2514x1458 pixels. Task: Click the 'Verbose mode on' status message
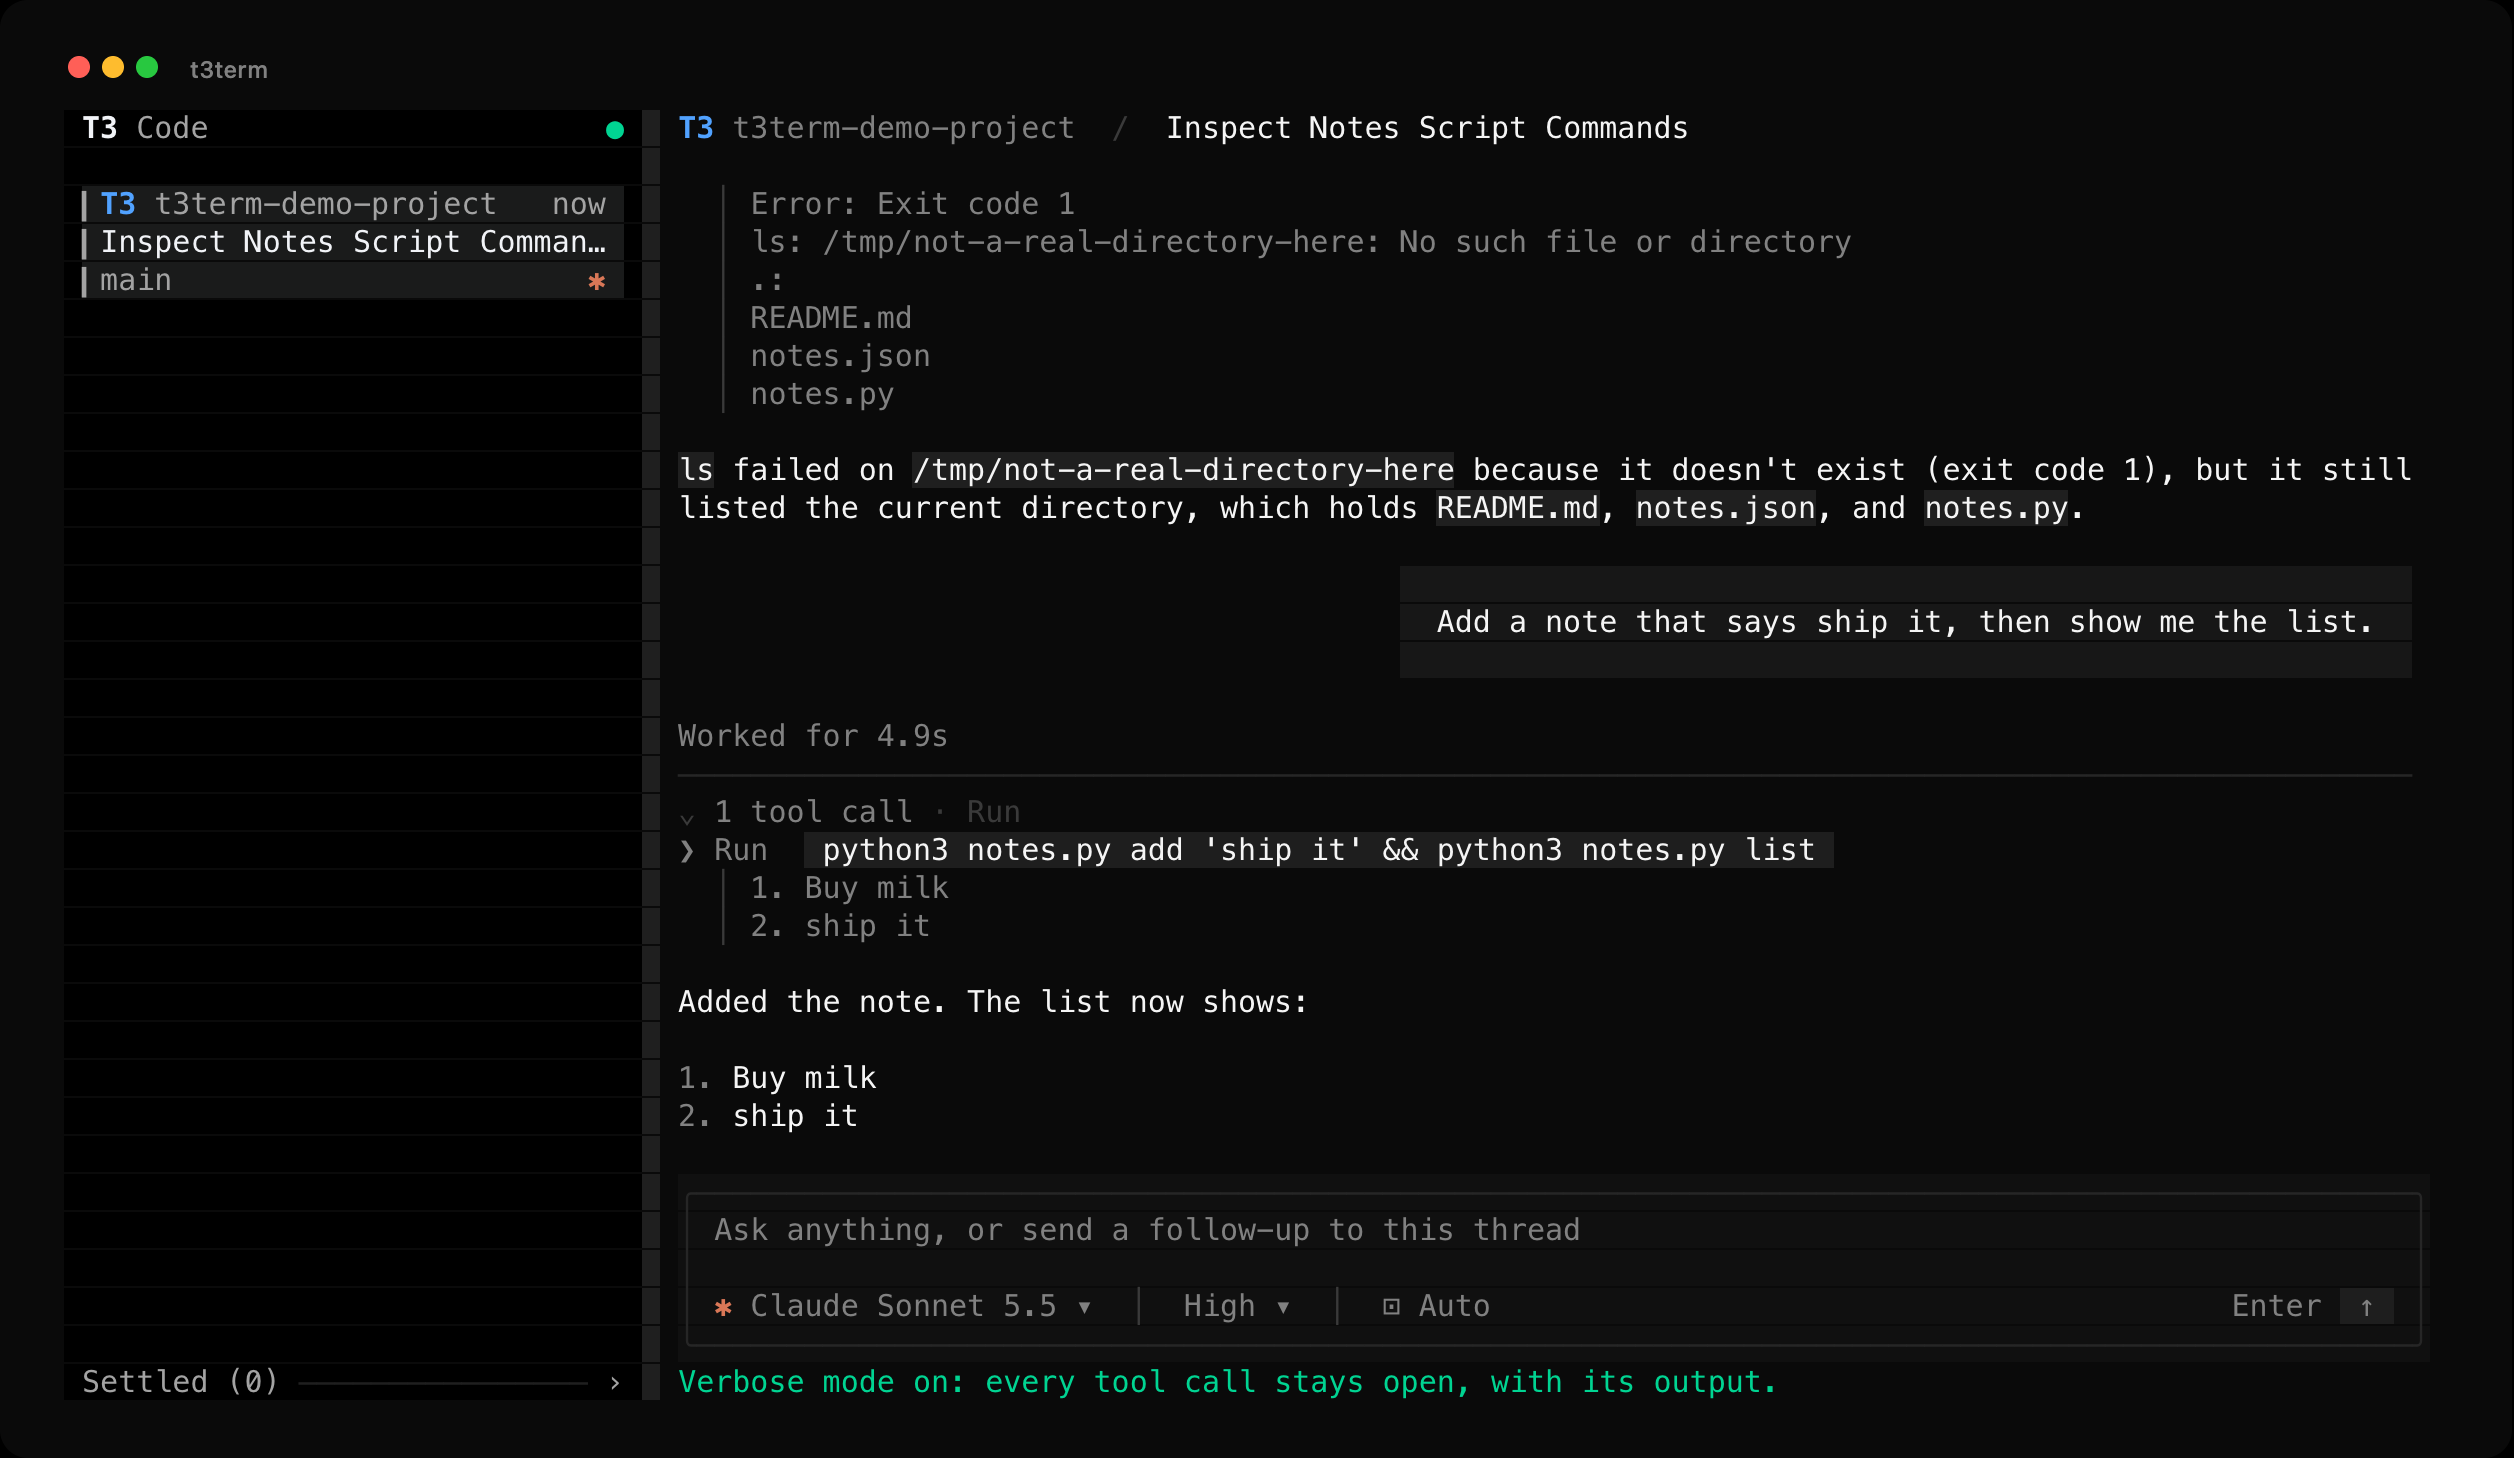coord(1228,1382)
